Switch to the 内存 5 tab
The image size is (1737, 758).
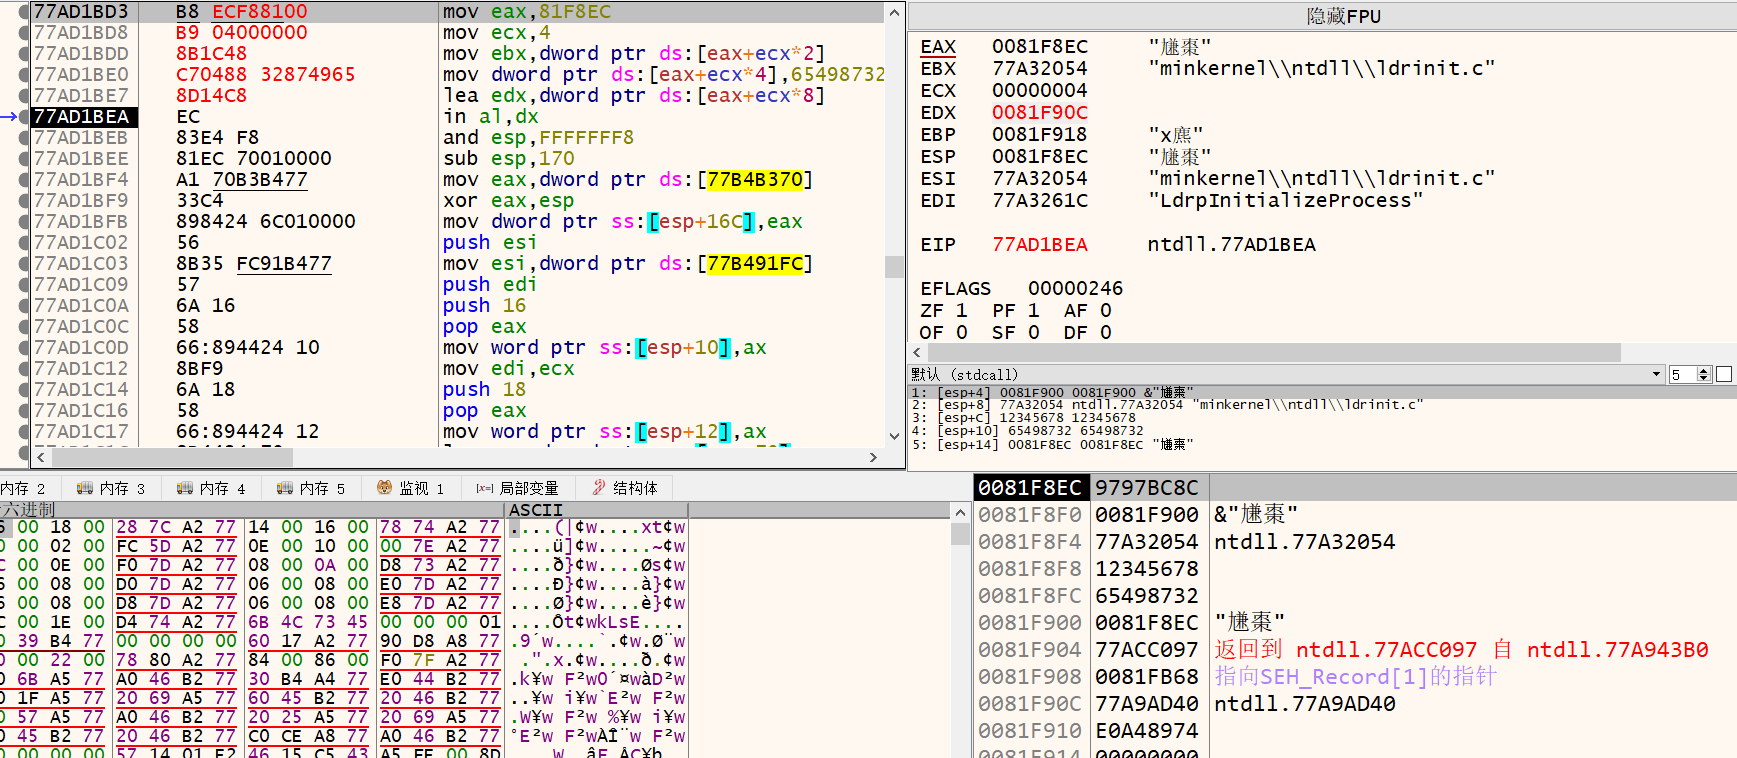(x=311, y=488)
